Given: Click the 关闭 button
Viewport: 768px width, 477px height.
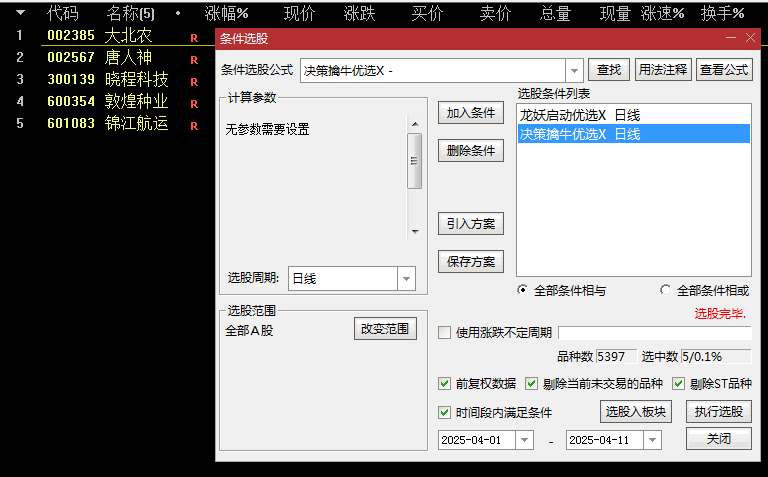Looking at the screenshot, I should (x=719, y=438).
